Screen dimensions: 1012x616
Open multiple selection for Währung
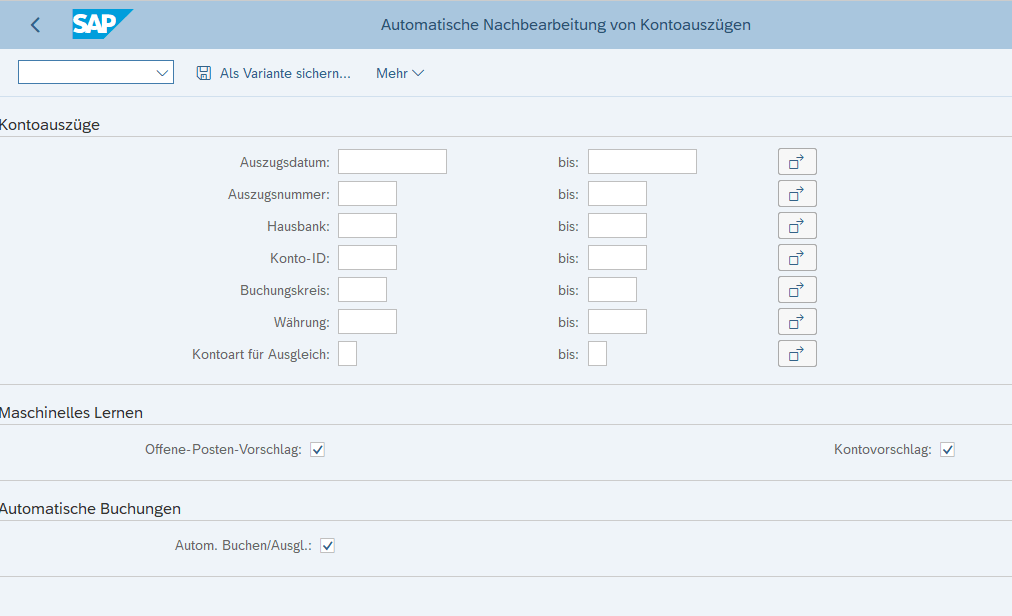pos(797,322)
